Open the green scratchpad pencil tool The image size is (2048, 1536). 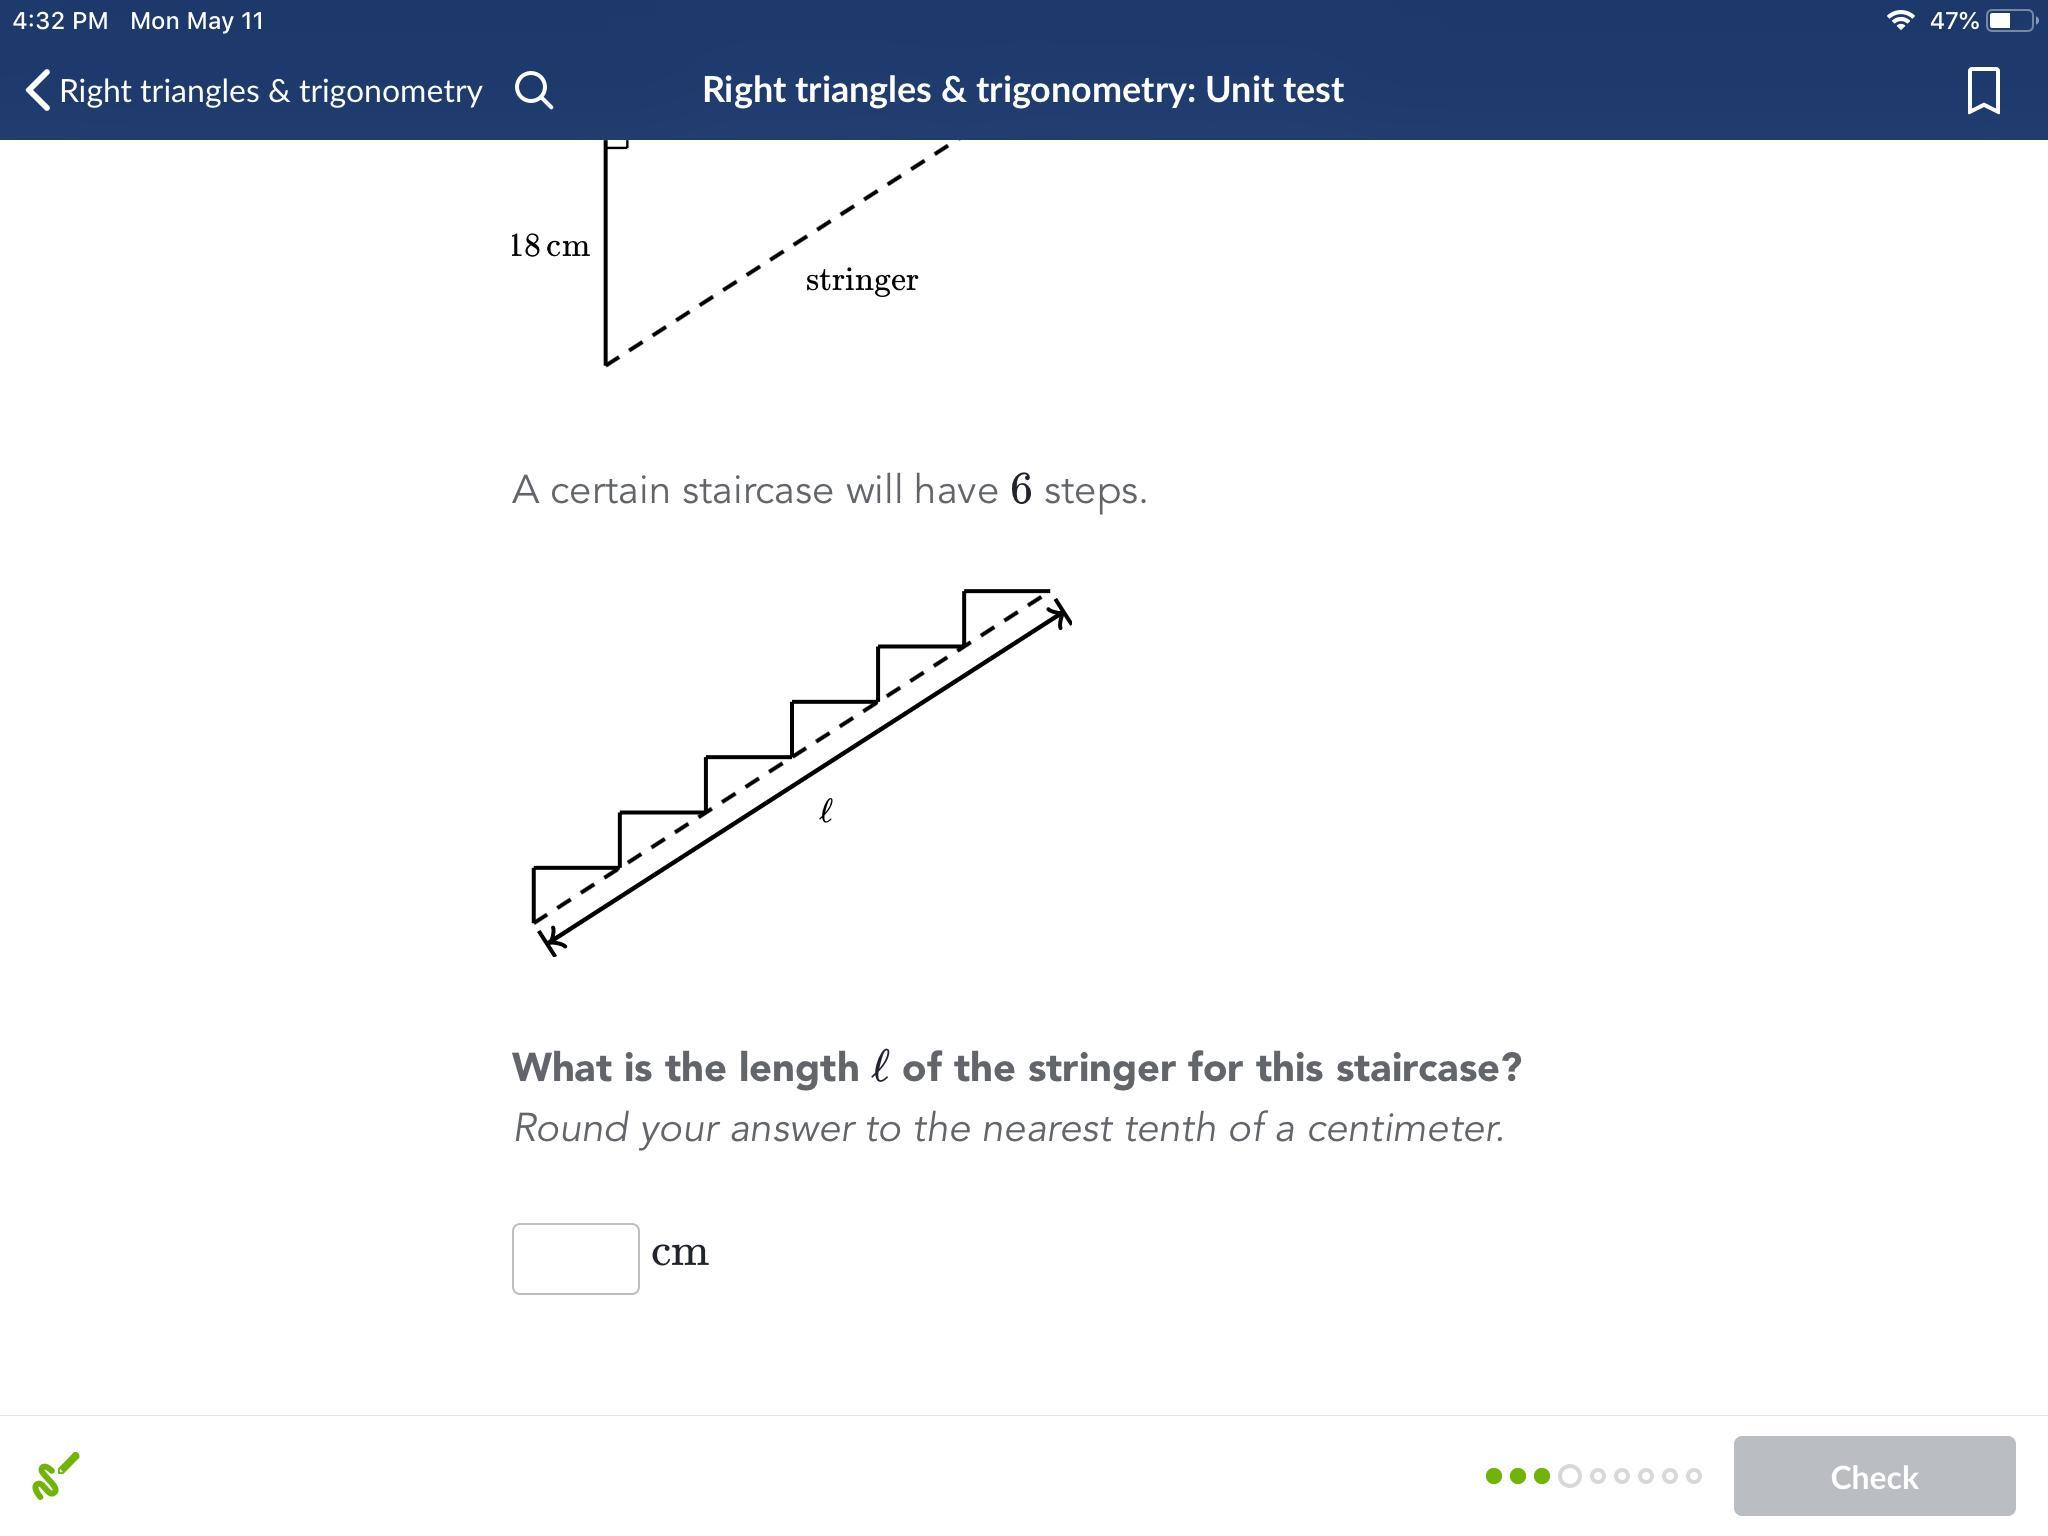[56, 1476]
